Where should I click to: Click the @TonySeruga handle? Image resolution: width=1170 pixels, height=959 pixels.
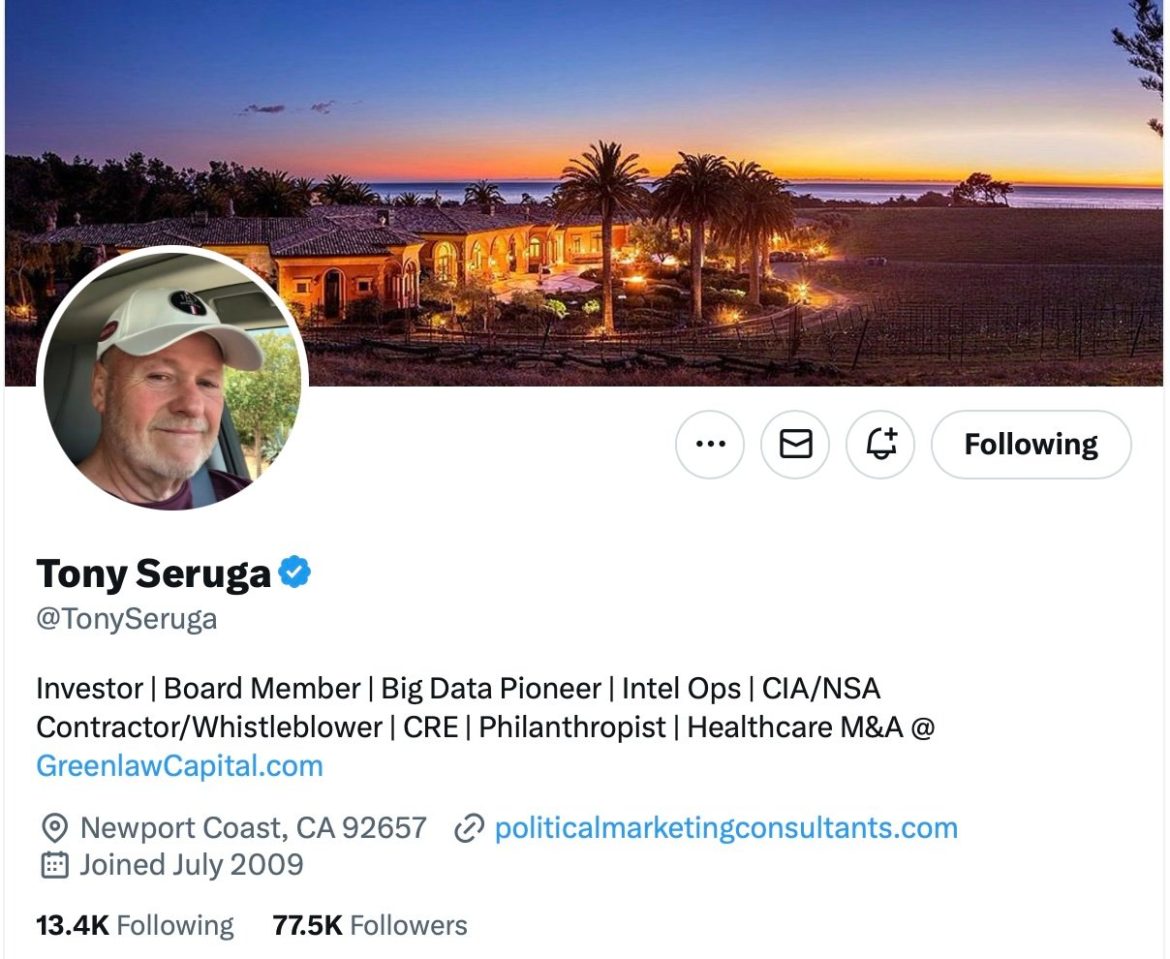[127, 619]
